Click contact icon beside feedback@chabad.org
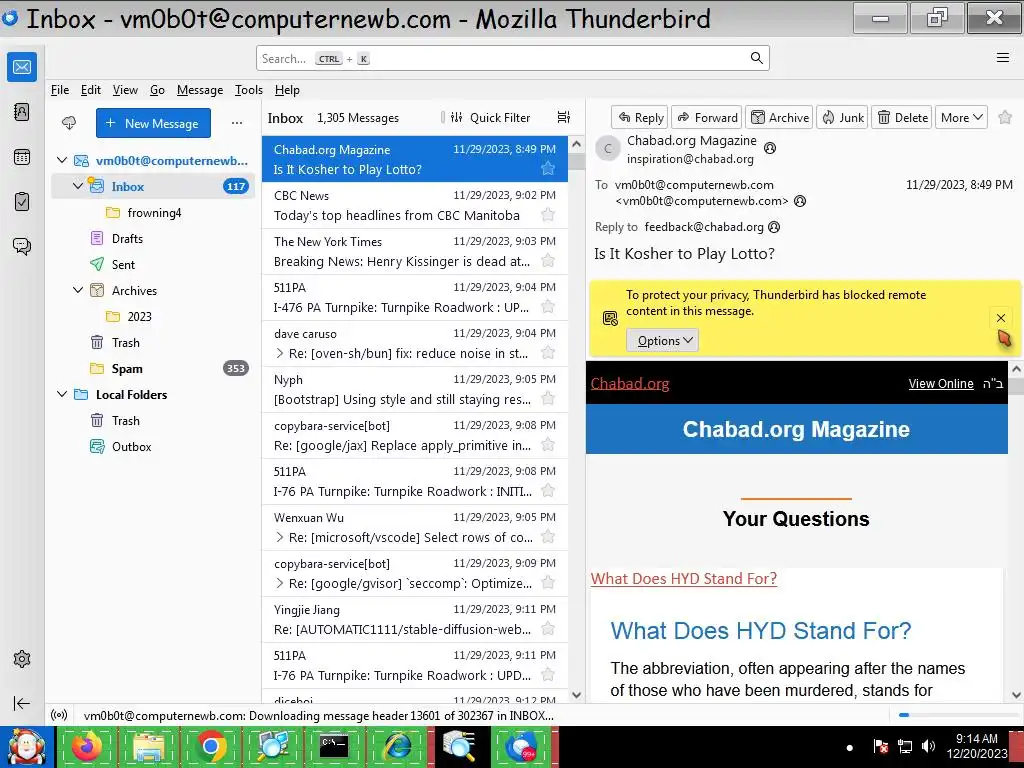The image size is (1024, 768). (x=774, y=227)
